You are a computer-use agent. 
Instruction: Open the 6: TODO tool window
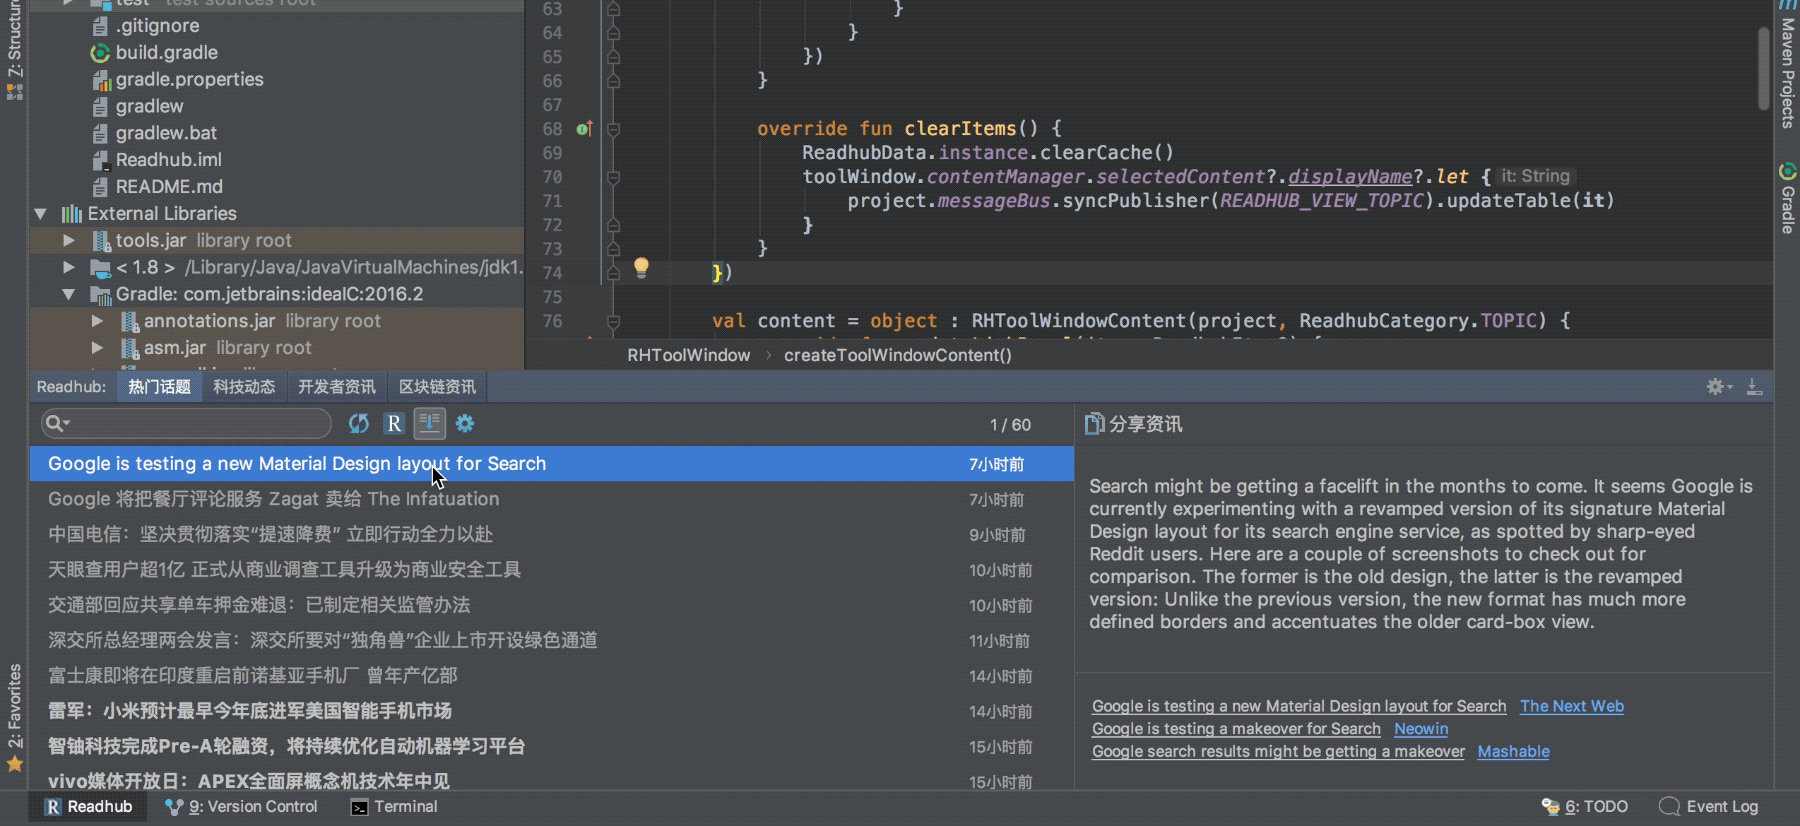pos(1585,807)
